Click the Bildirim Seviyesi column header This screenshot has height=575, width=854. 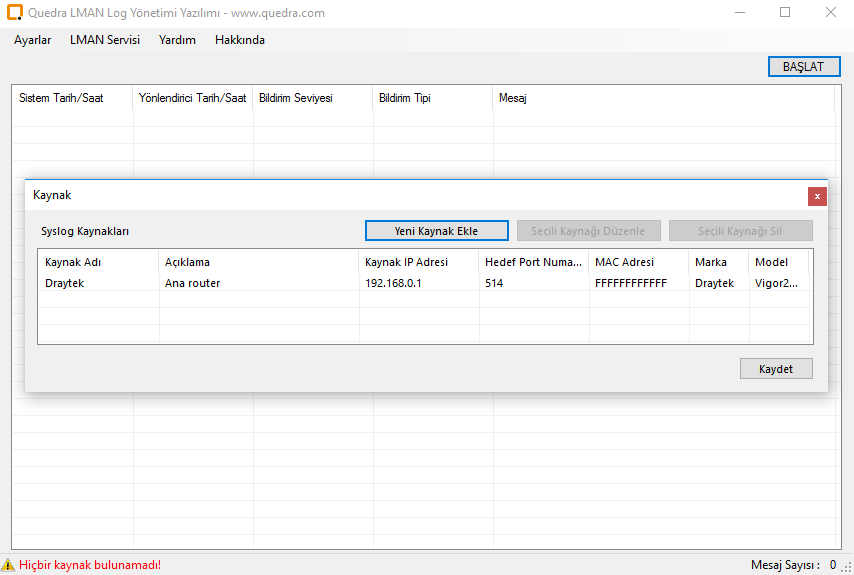(x=295, y=98)
